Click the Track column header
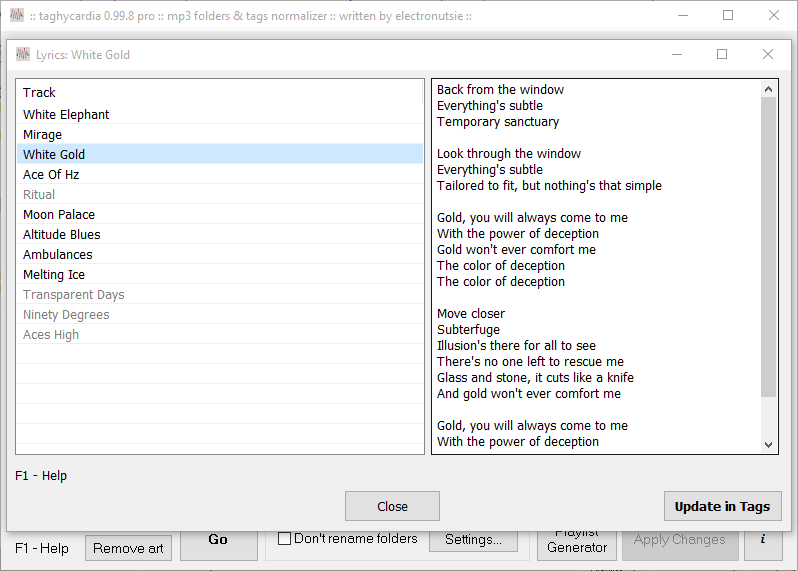Screen dimensions: 798x571 [219, 93]
